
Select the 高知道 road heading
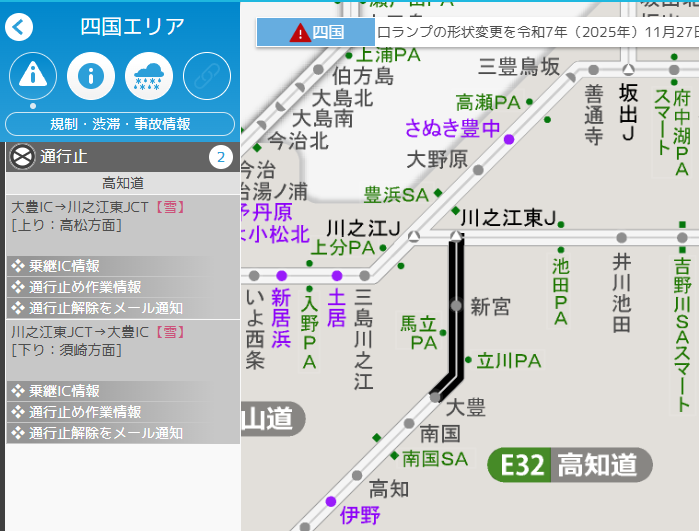pos(123,183)
